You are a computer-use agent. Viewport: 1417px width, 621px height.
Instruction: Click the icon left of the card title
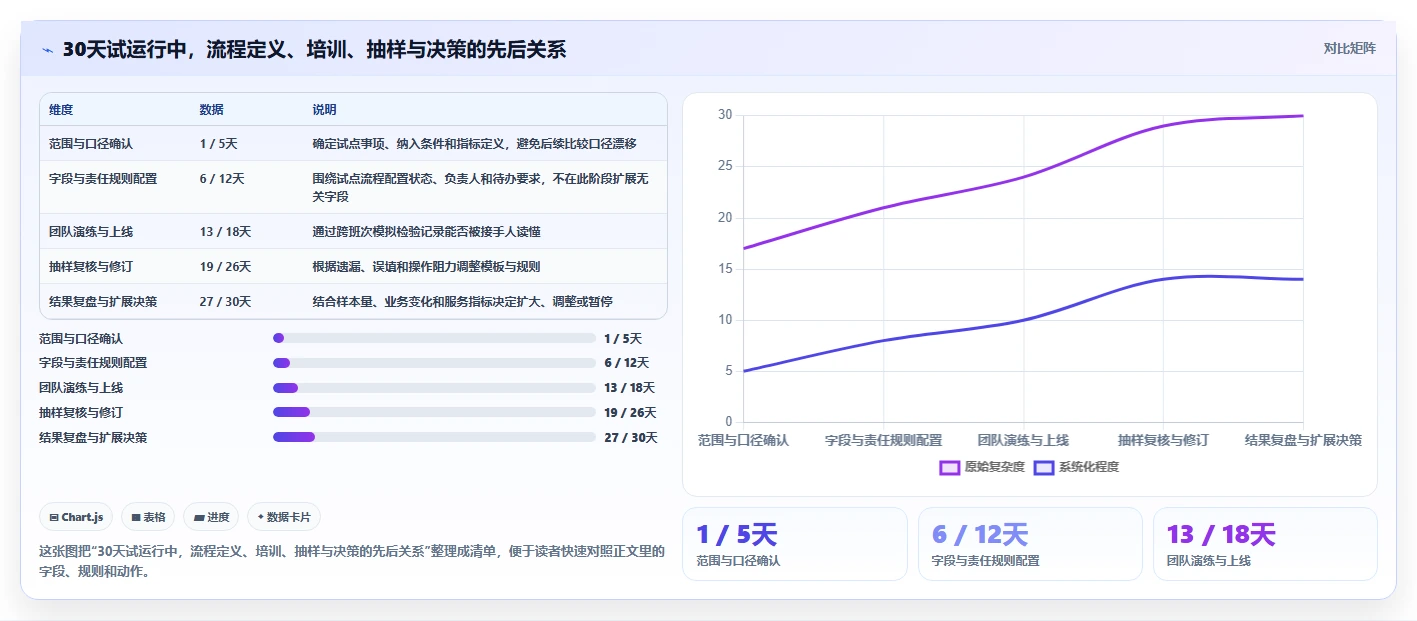pyautogui.click(x=47, y=50)
